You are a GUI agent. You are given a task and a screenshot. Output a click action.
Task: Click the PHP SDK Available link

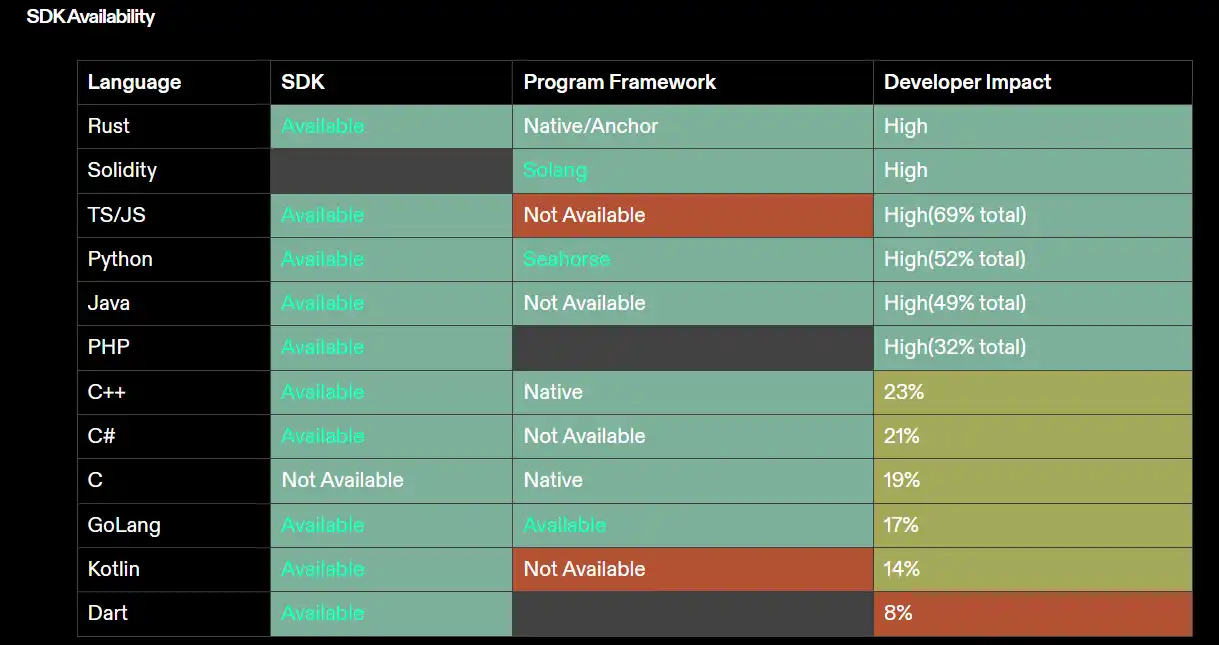tap(322, 347)
